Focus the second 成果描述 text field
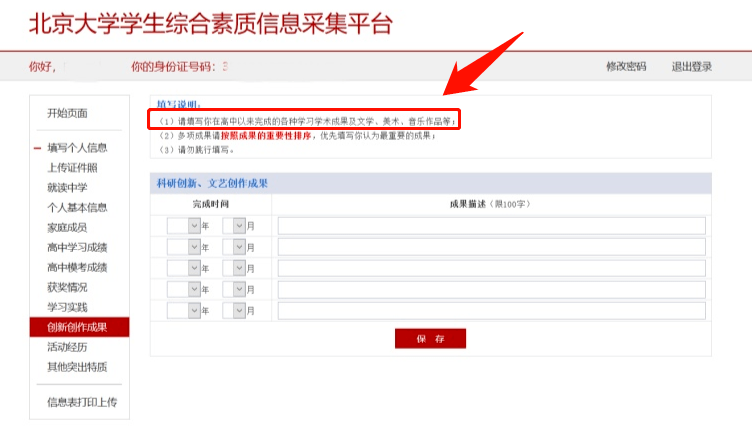Screen dimensions: 752x432 pyautogui.click(x=492, y=247)
